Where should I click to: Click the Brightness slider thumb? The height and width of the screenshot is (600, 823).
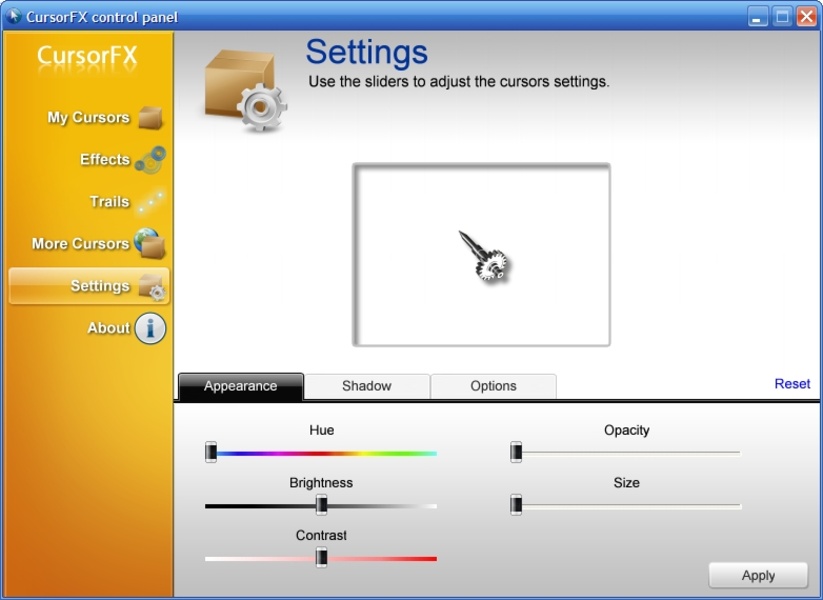[321, 505]
